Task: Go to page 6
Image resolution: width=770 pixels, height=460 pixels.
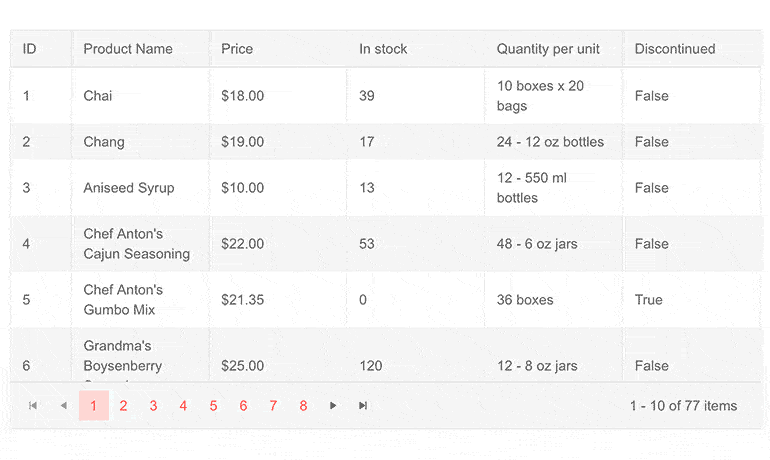Action: pyautogui.click(x=243, y=406)
